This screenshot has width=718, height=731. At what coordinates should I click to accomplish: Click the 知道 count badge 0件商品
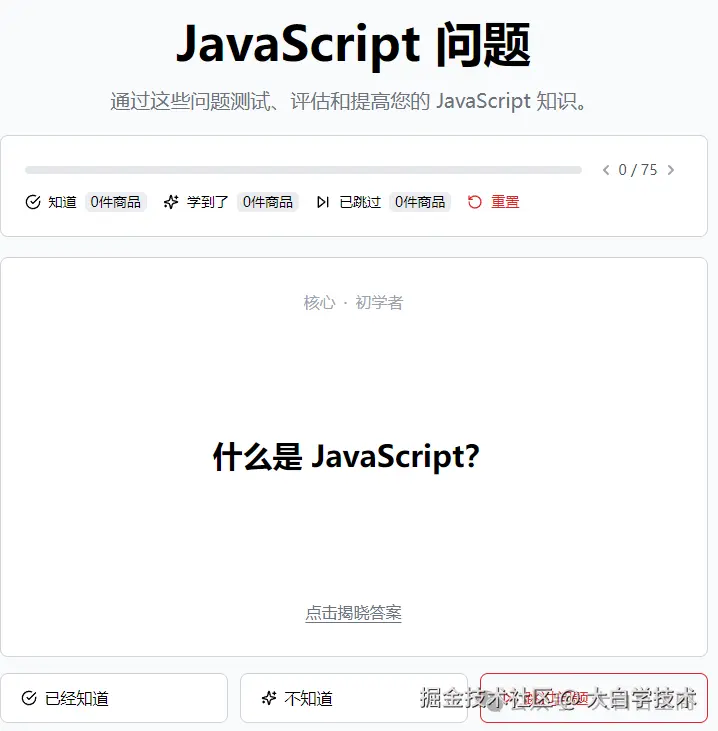116,202
